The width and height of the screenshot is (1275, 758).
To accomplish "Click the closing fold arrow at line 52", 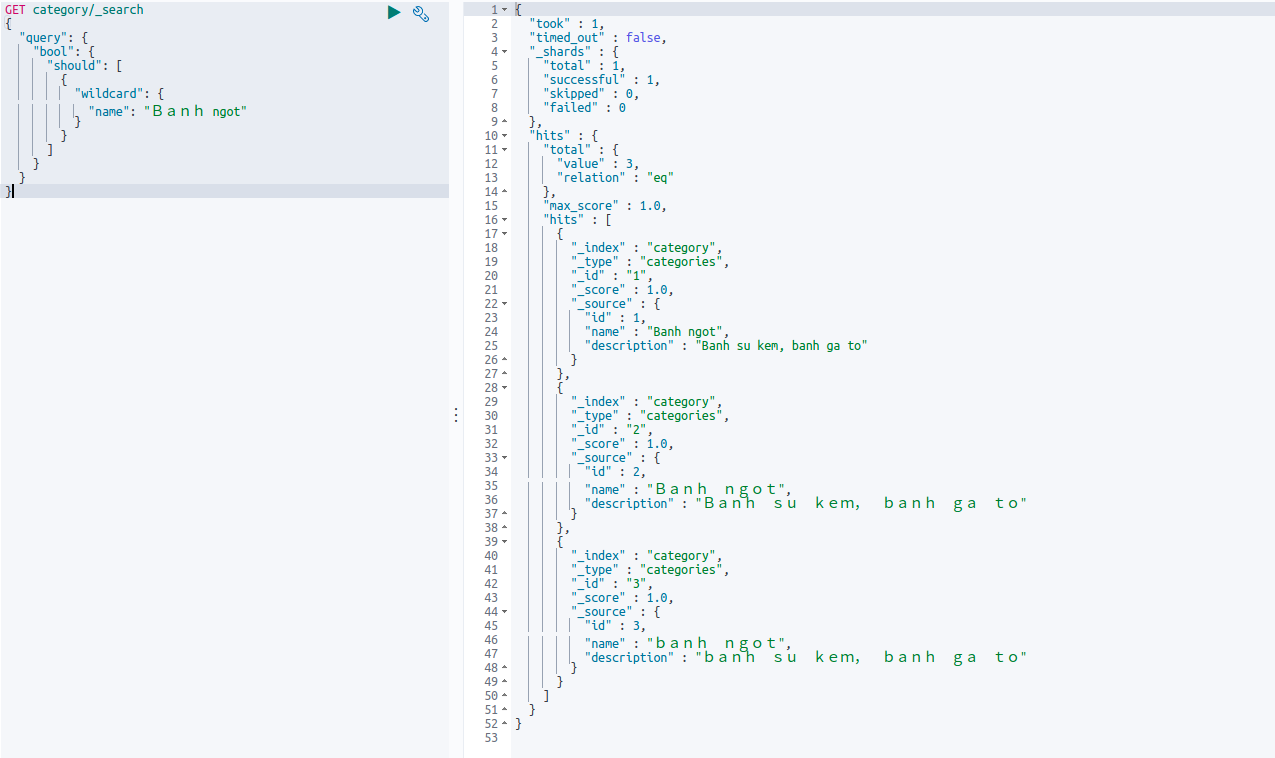I will coord(505,724).
